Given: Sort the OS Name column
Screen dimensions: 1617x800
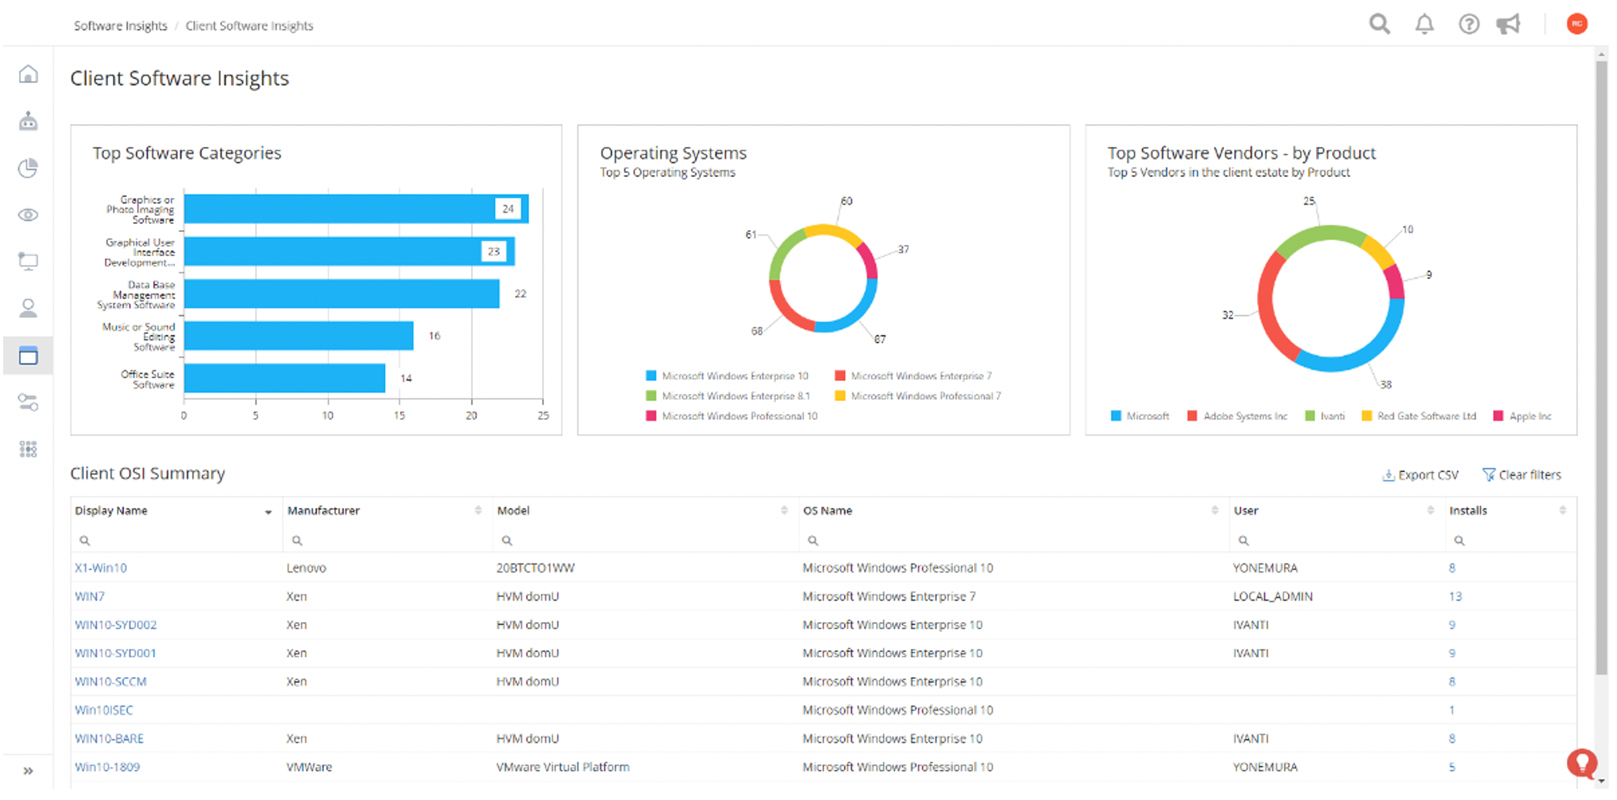Looking at the screenshot, I should 1215,510.
